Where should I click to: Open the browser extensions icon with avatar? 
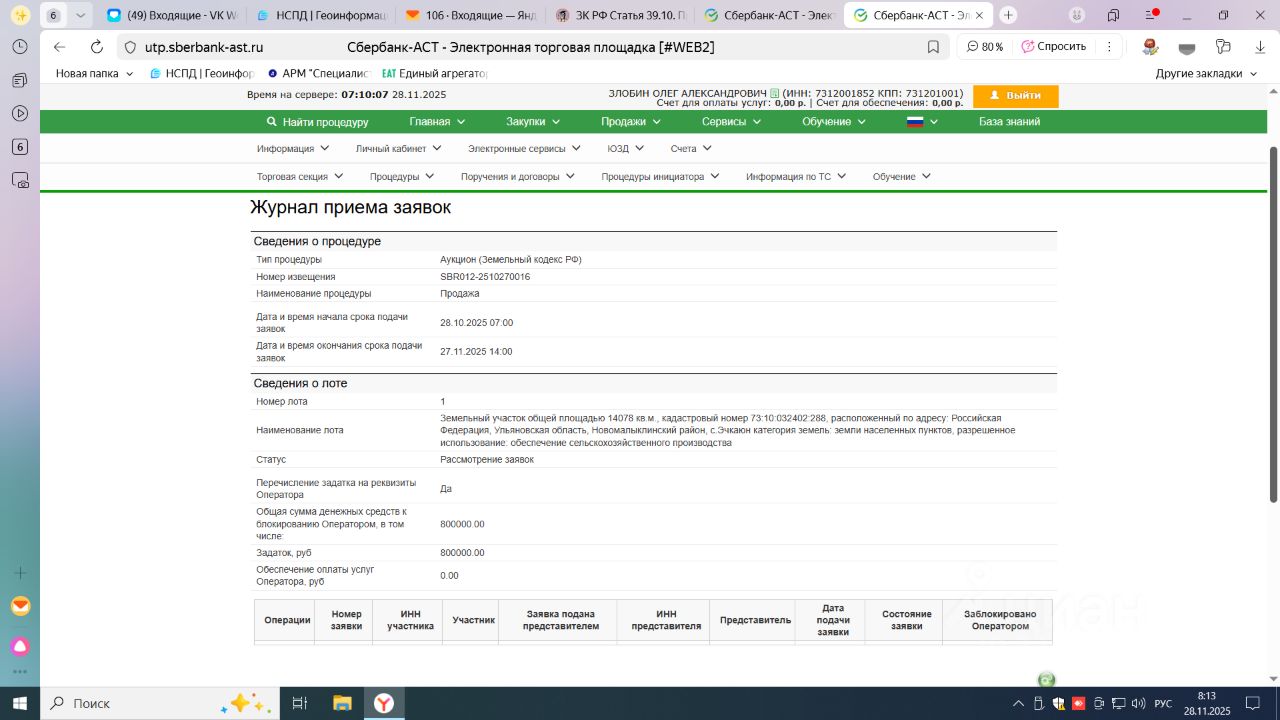coord(1150,47)
